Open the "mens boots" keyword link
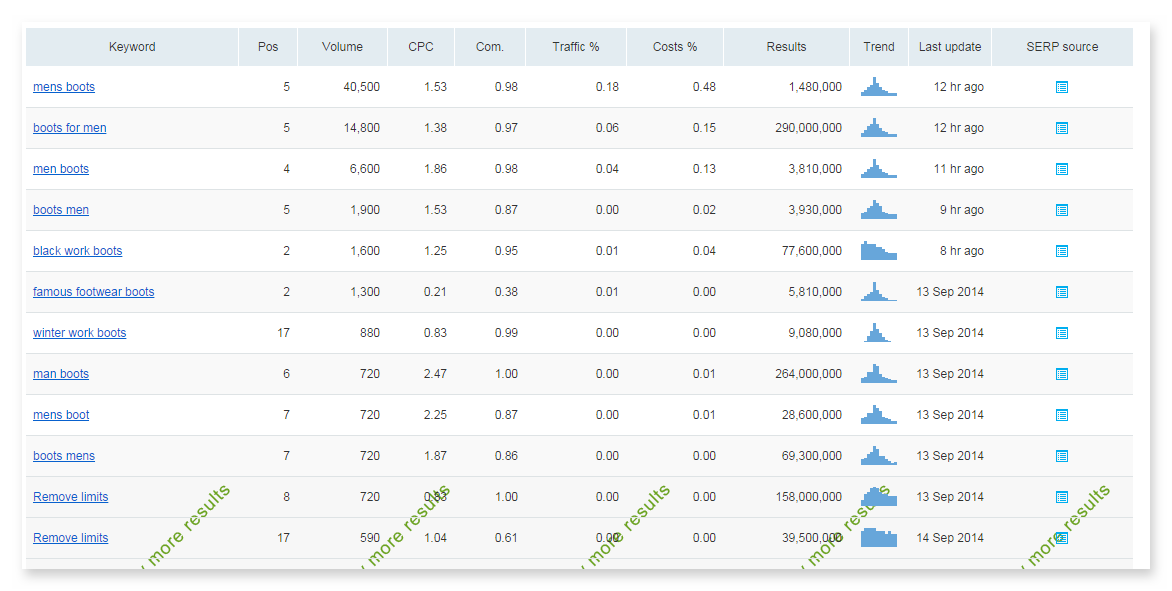This screenshot has width=1172, height=591. click(x=64, y=87)
